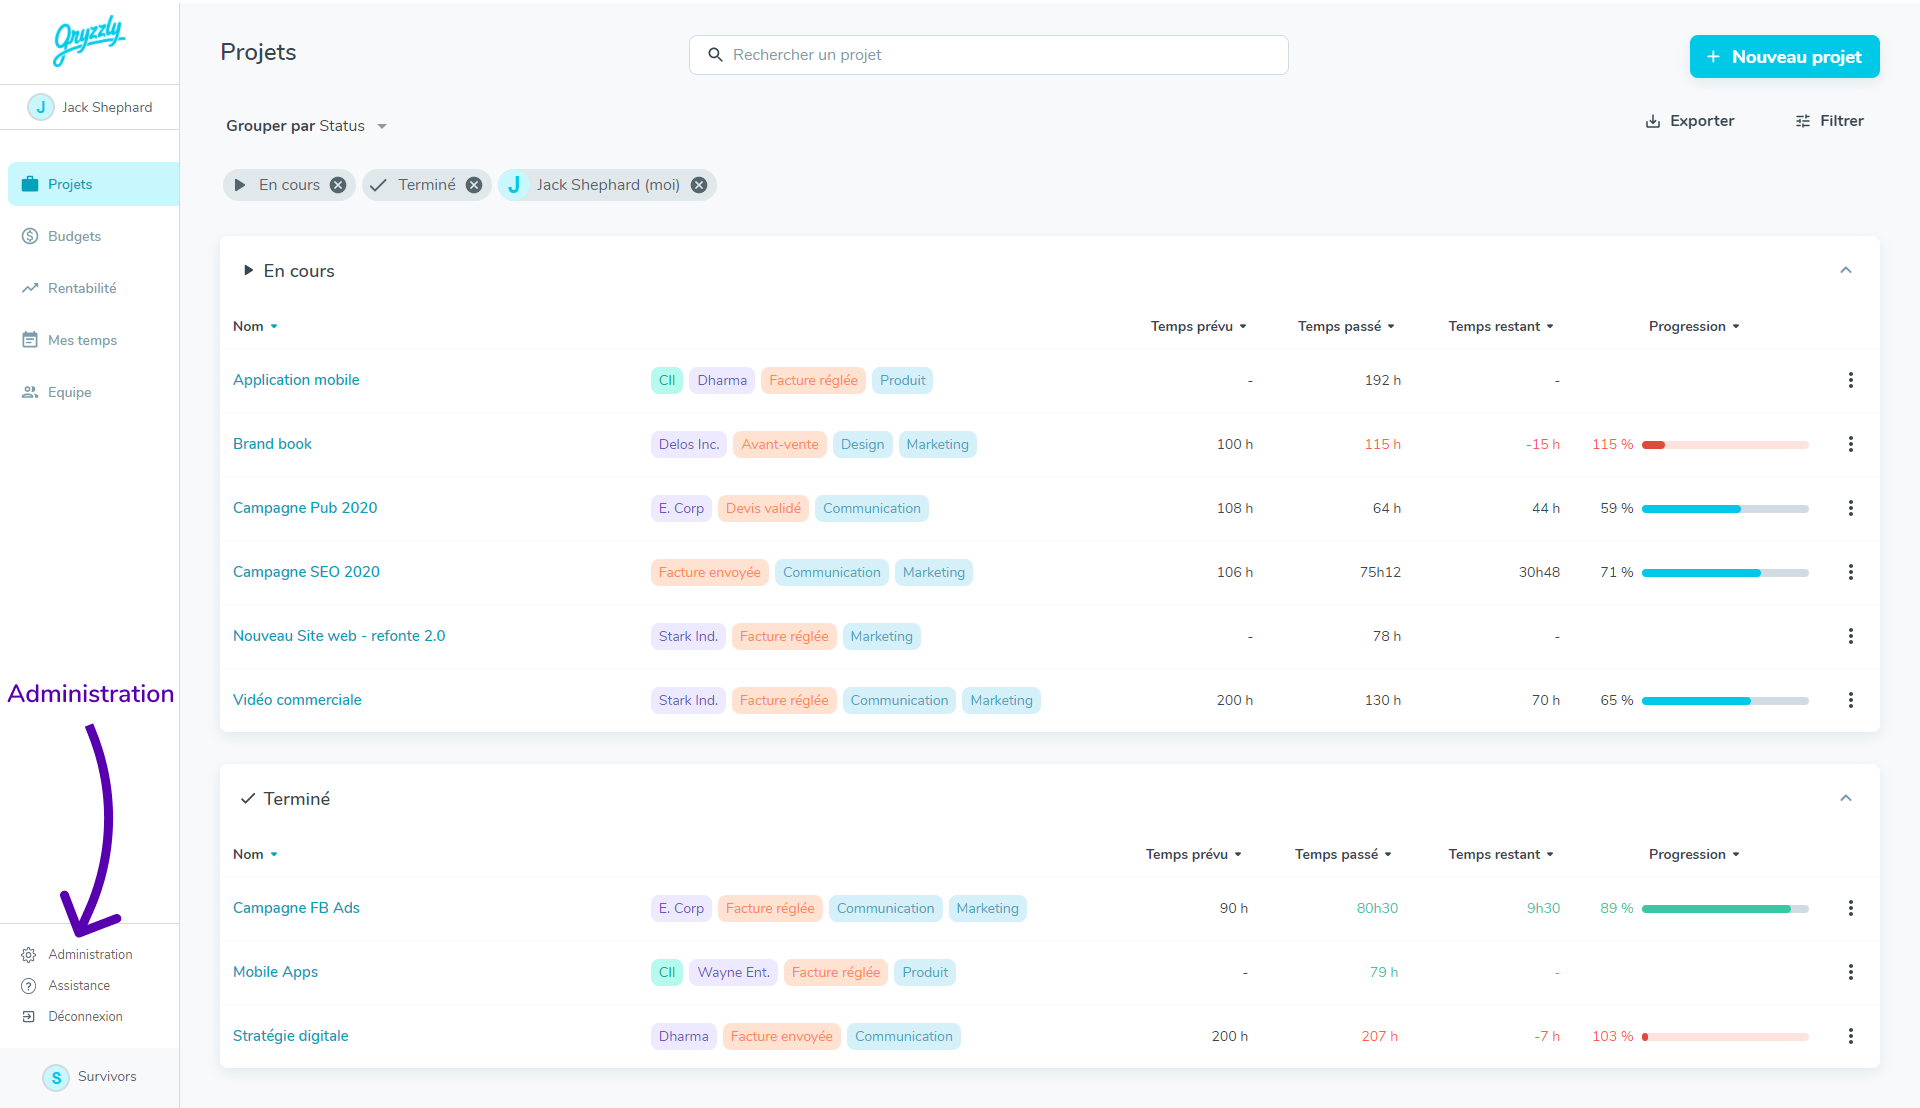Image resolution: width=1920 pixels, height=1108 pixels.
Task: Open three-dot menu for Stratégie digitale
Action: (x=1850, y=1036)
